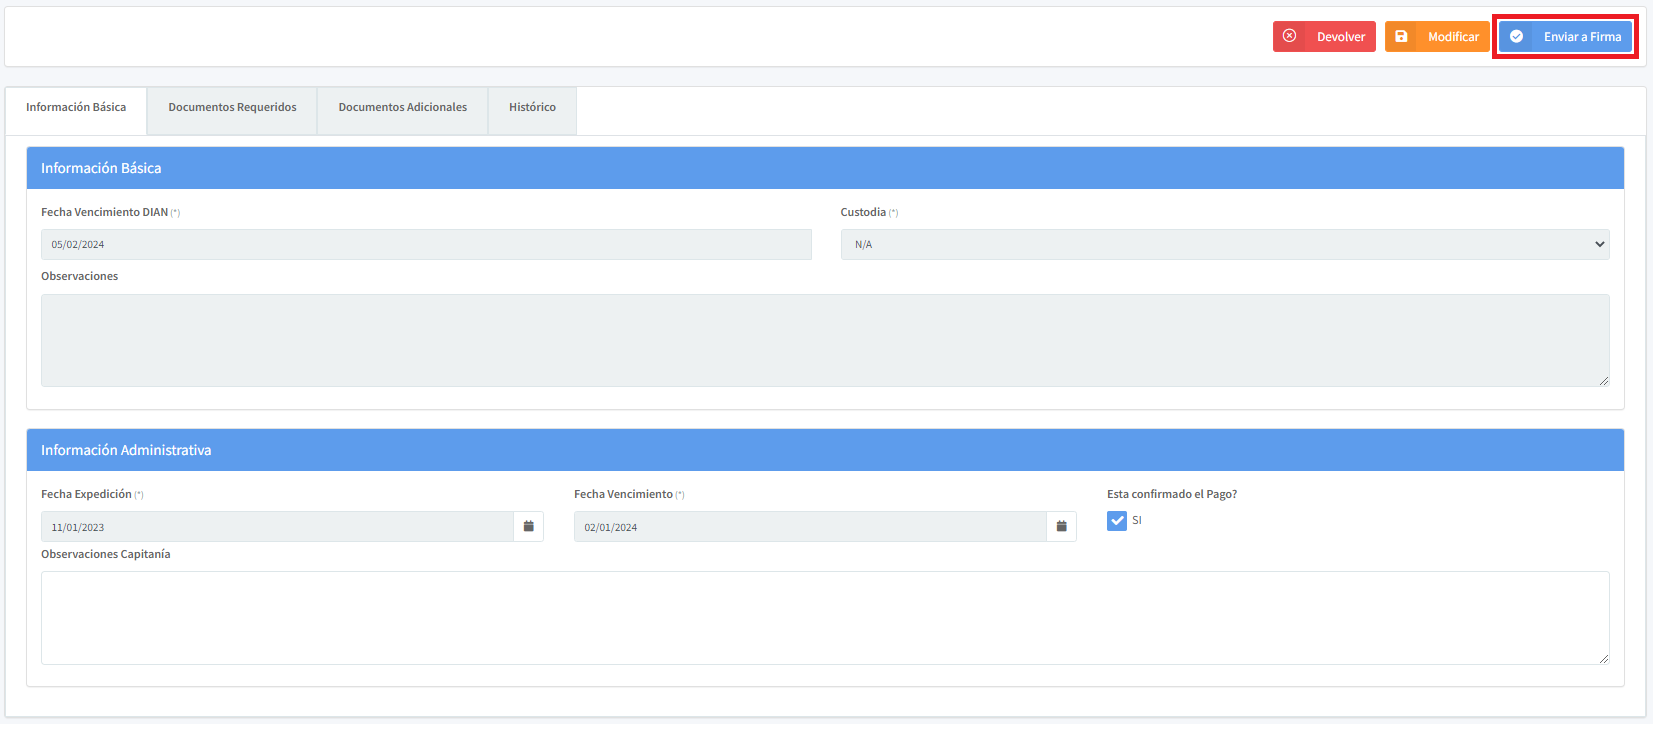The image size is (1665, 734).
Task: Click the Observaciones Capitanía resize handle
Action: pyautogui.click(x=1603, y=658)
